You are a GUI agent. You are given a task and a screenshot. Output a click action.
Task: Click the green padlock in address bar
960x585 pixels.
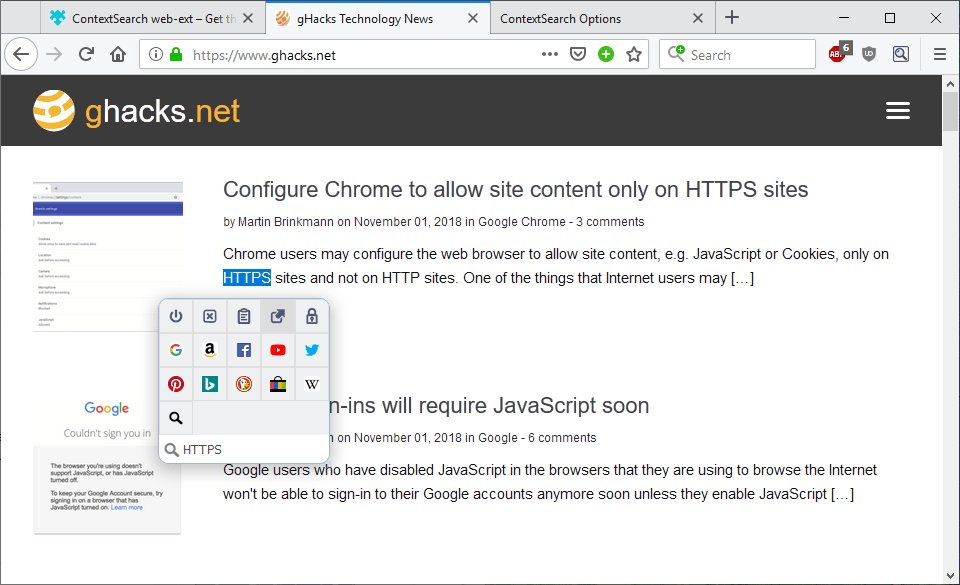(x=176, y=54)
